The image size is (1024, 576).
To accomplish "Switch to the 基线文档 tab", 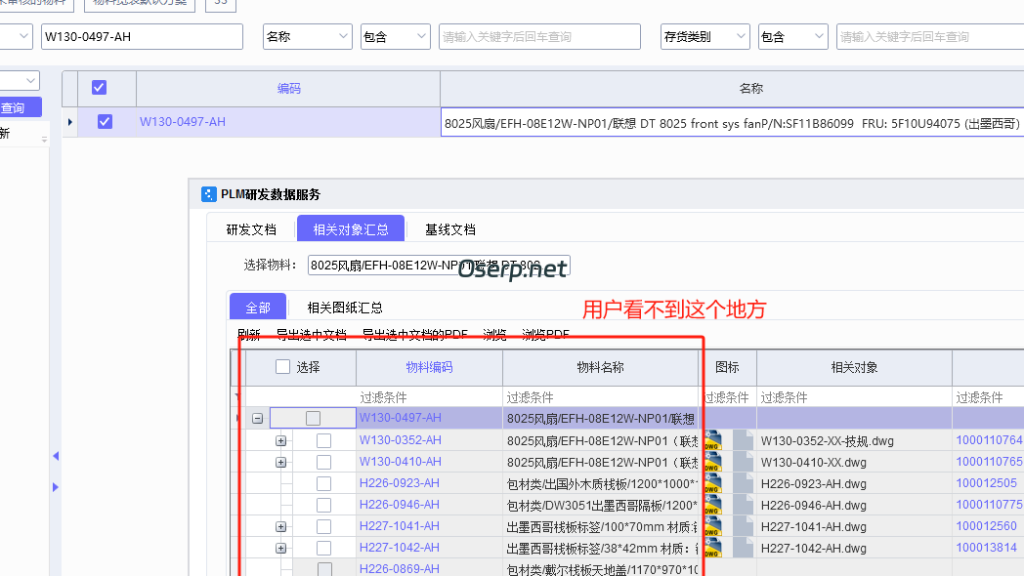I will [x=448, y=228].
